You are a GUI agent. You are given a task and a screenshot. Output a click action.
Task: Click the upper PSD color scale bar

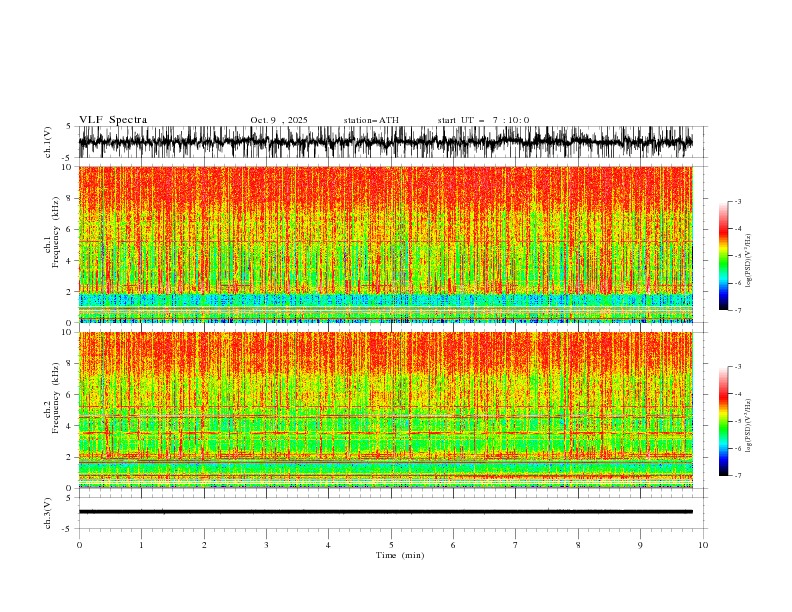tap(723, 256)
